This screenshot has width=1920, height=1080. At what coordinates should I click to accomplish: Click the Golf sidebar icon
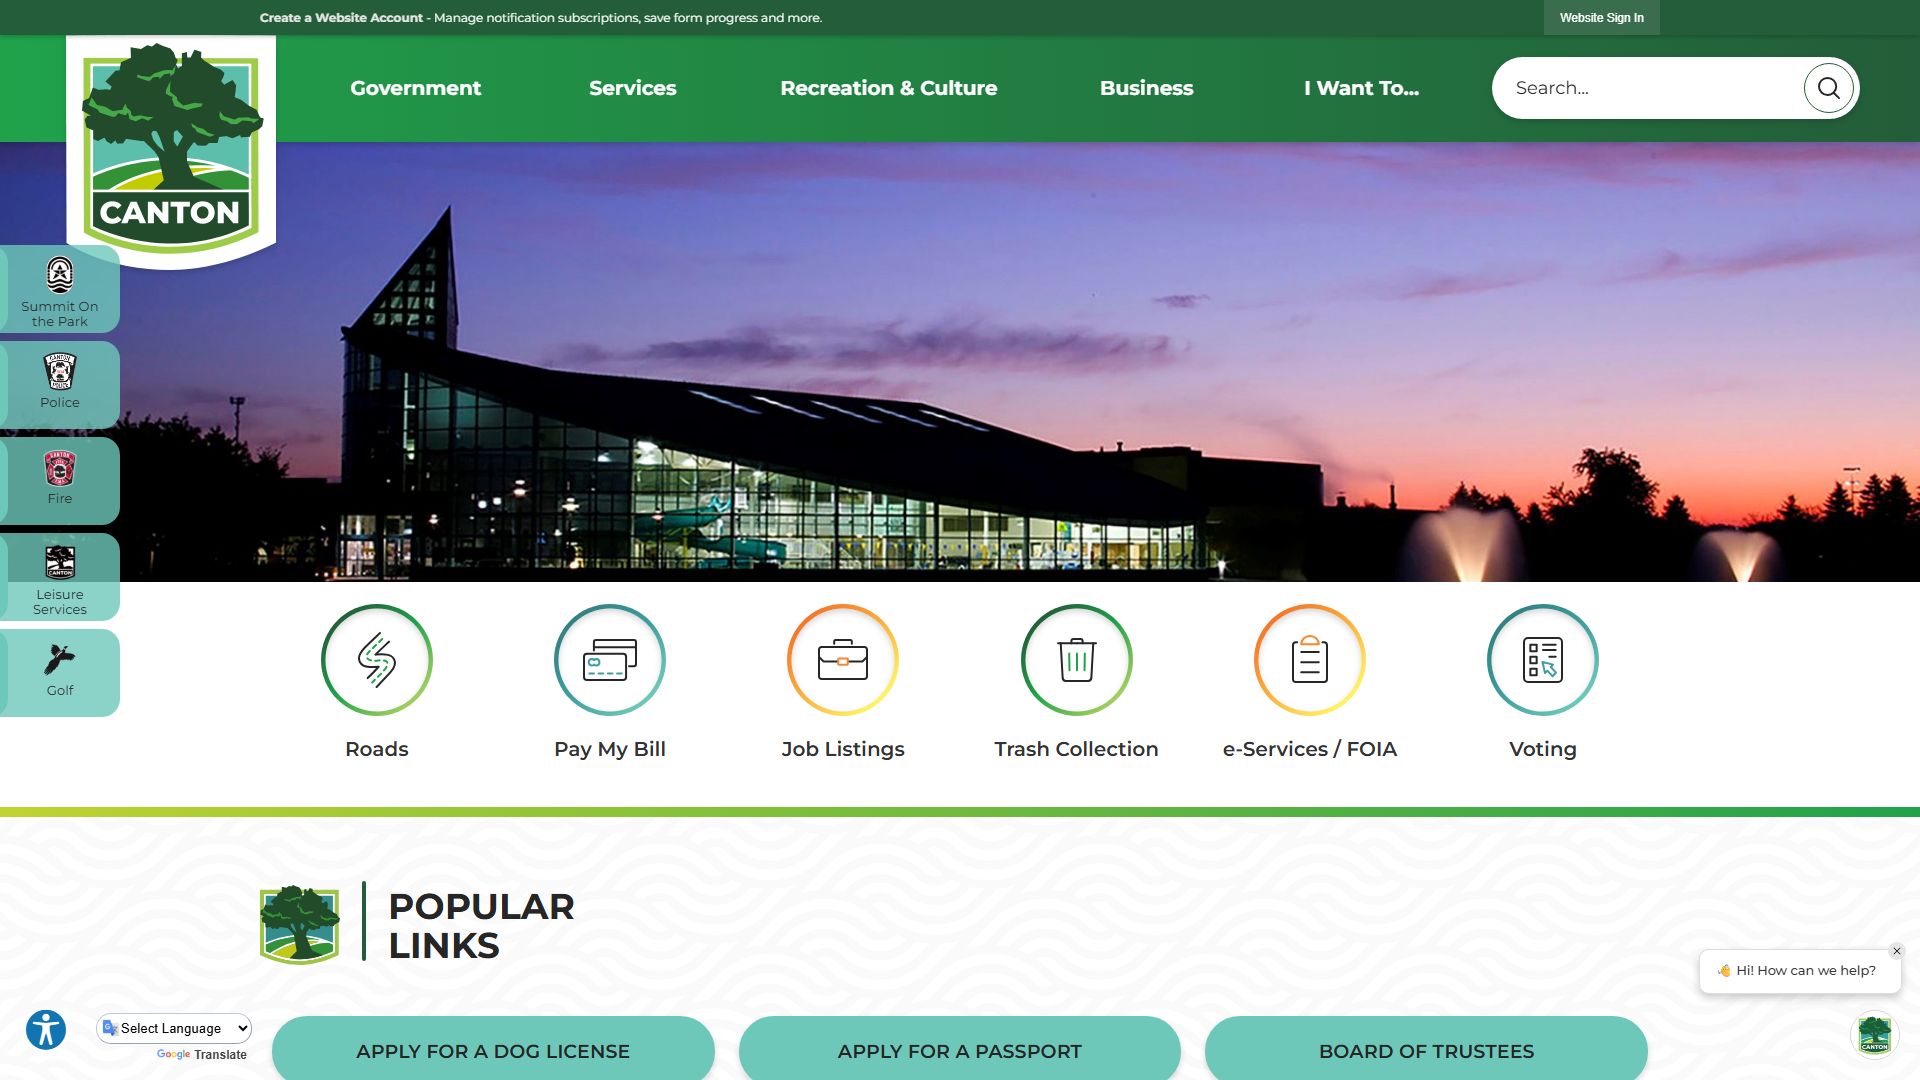tap(59, 660)
